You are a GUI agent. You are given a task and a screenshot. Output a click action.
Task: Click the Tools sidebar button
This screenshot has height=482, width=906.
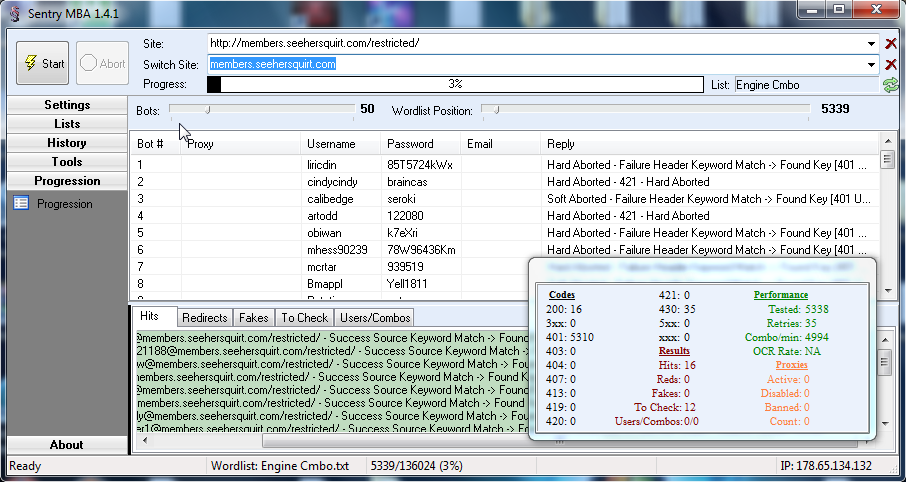67,162
